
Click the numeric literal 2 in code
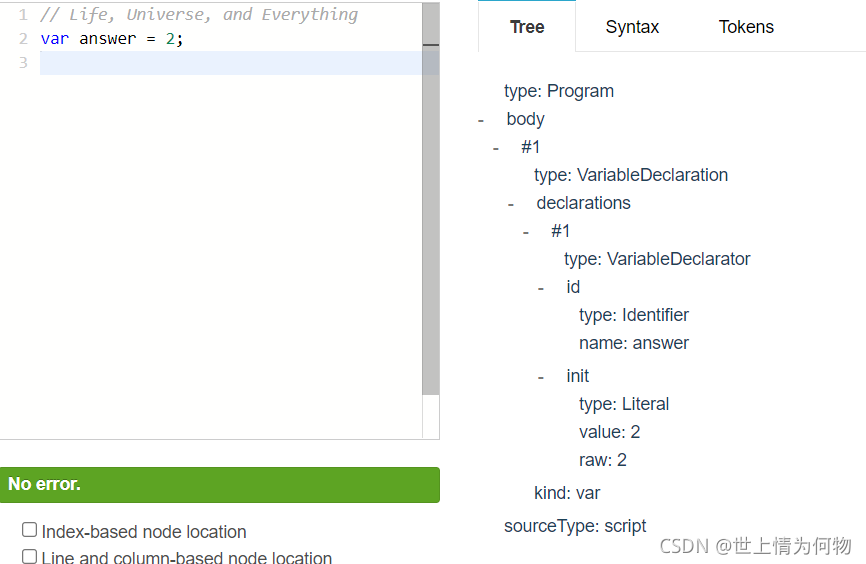tap(170, 39)
